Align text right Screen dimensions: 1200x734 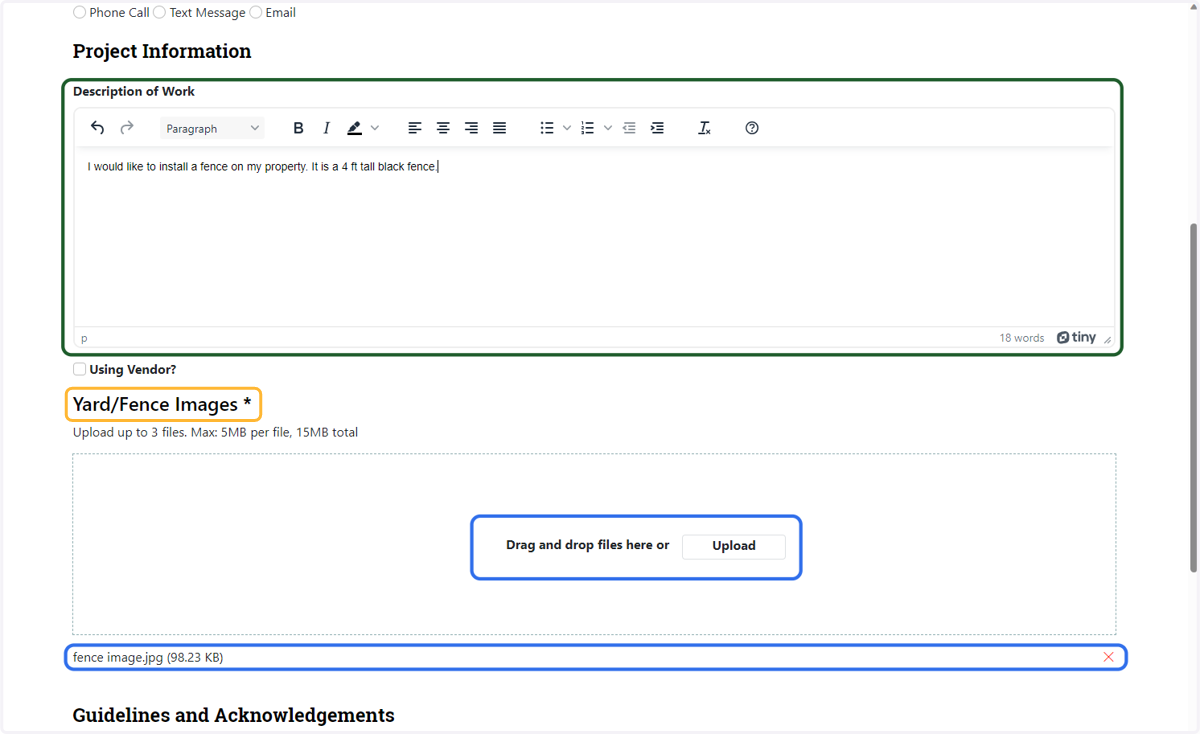coord(471,128)
